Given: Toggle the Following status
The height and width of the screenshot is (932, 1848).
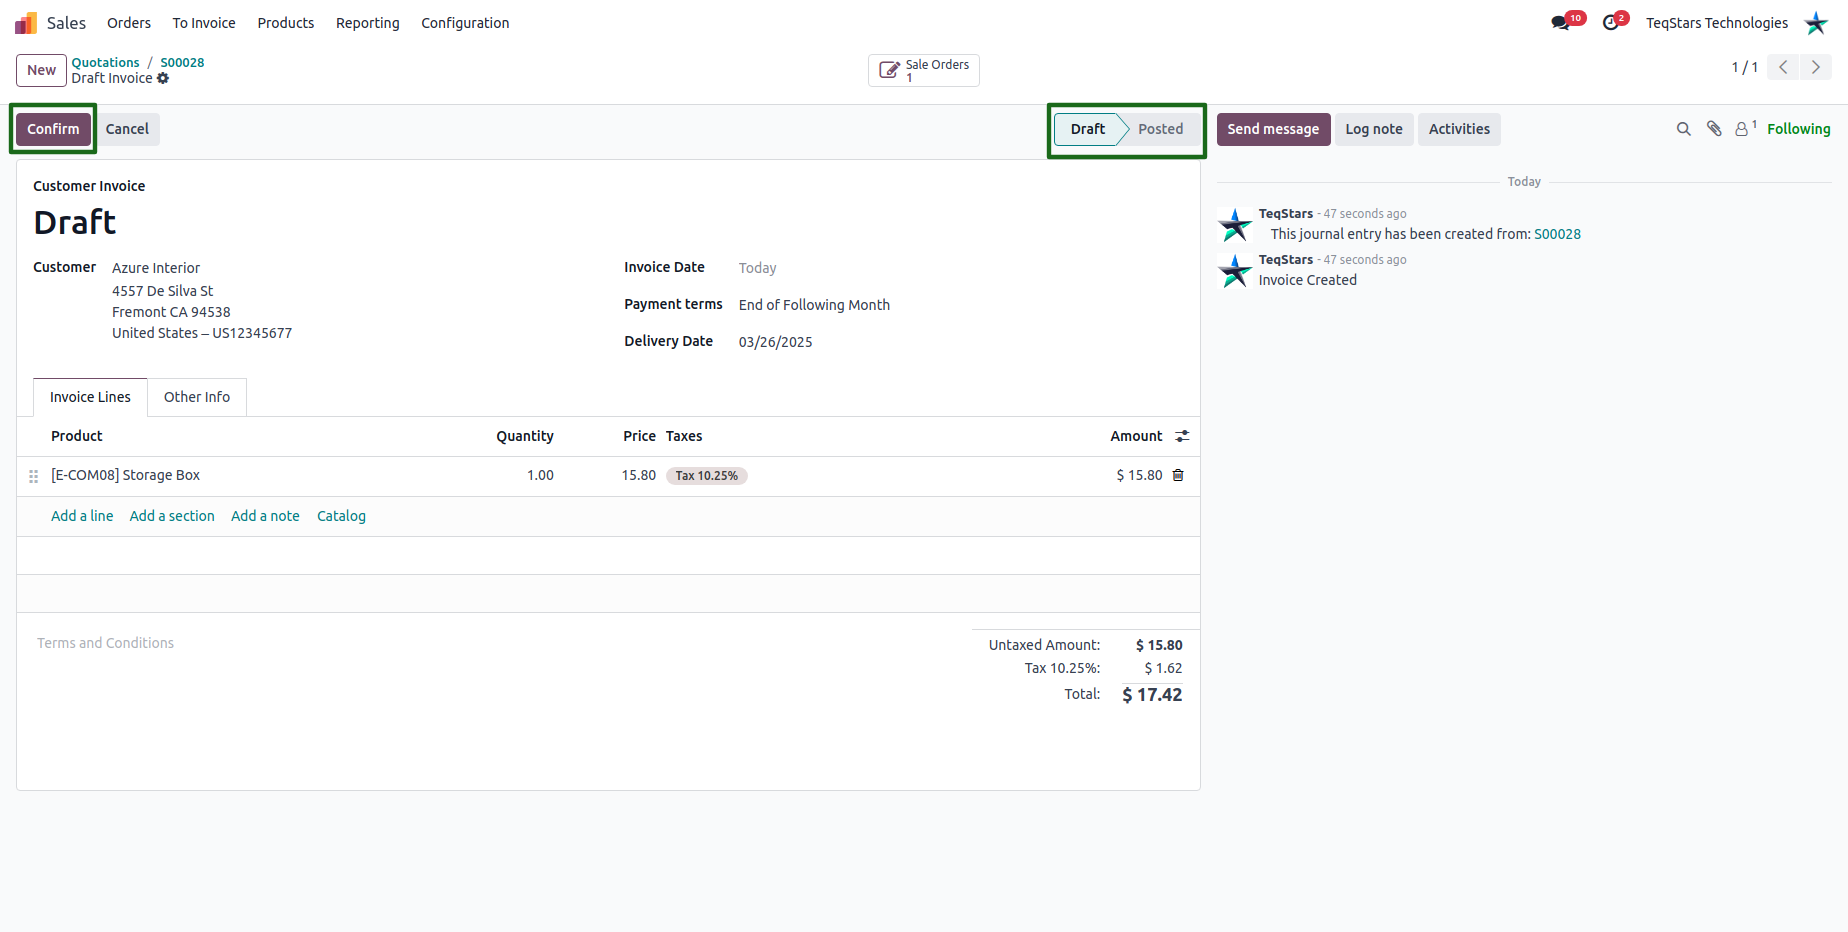Looking at the screenshot, I should [x=1798, y=129].
